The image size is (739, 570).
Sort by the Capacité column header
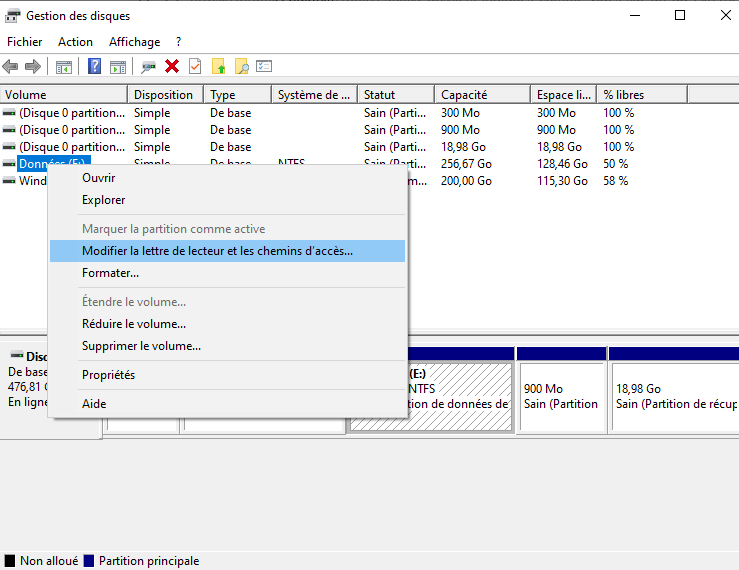[482, 95]
